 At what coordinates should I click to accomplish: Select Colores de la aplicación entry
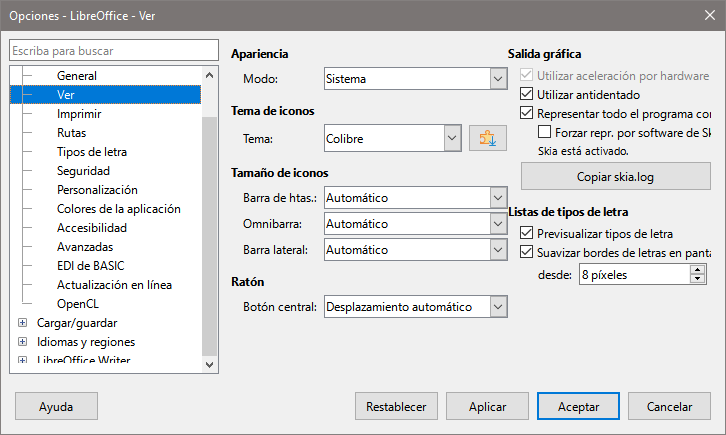(119, 208)
